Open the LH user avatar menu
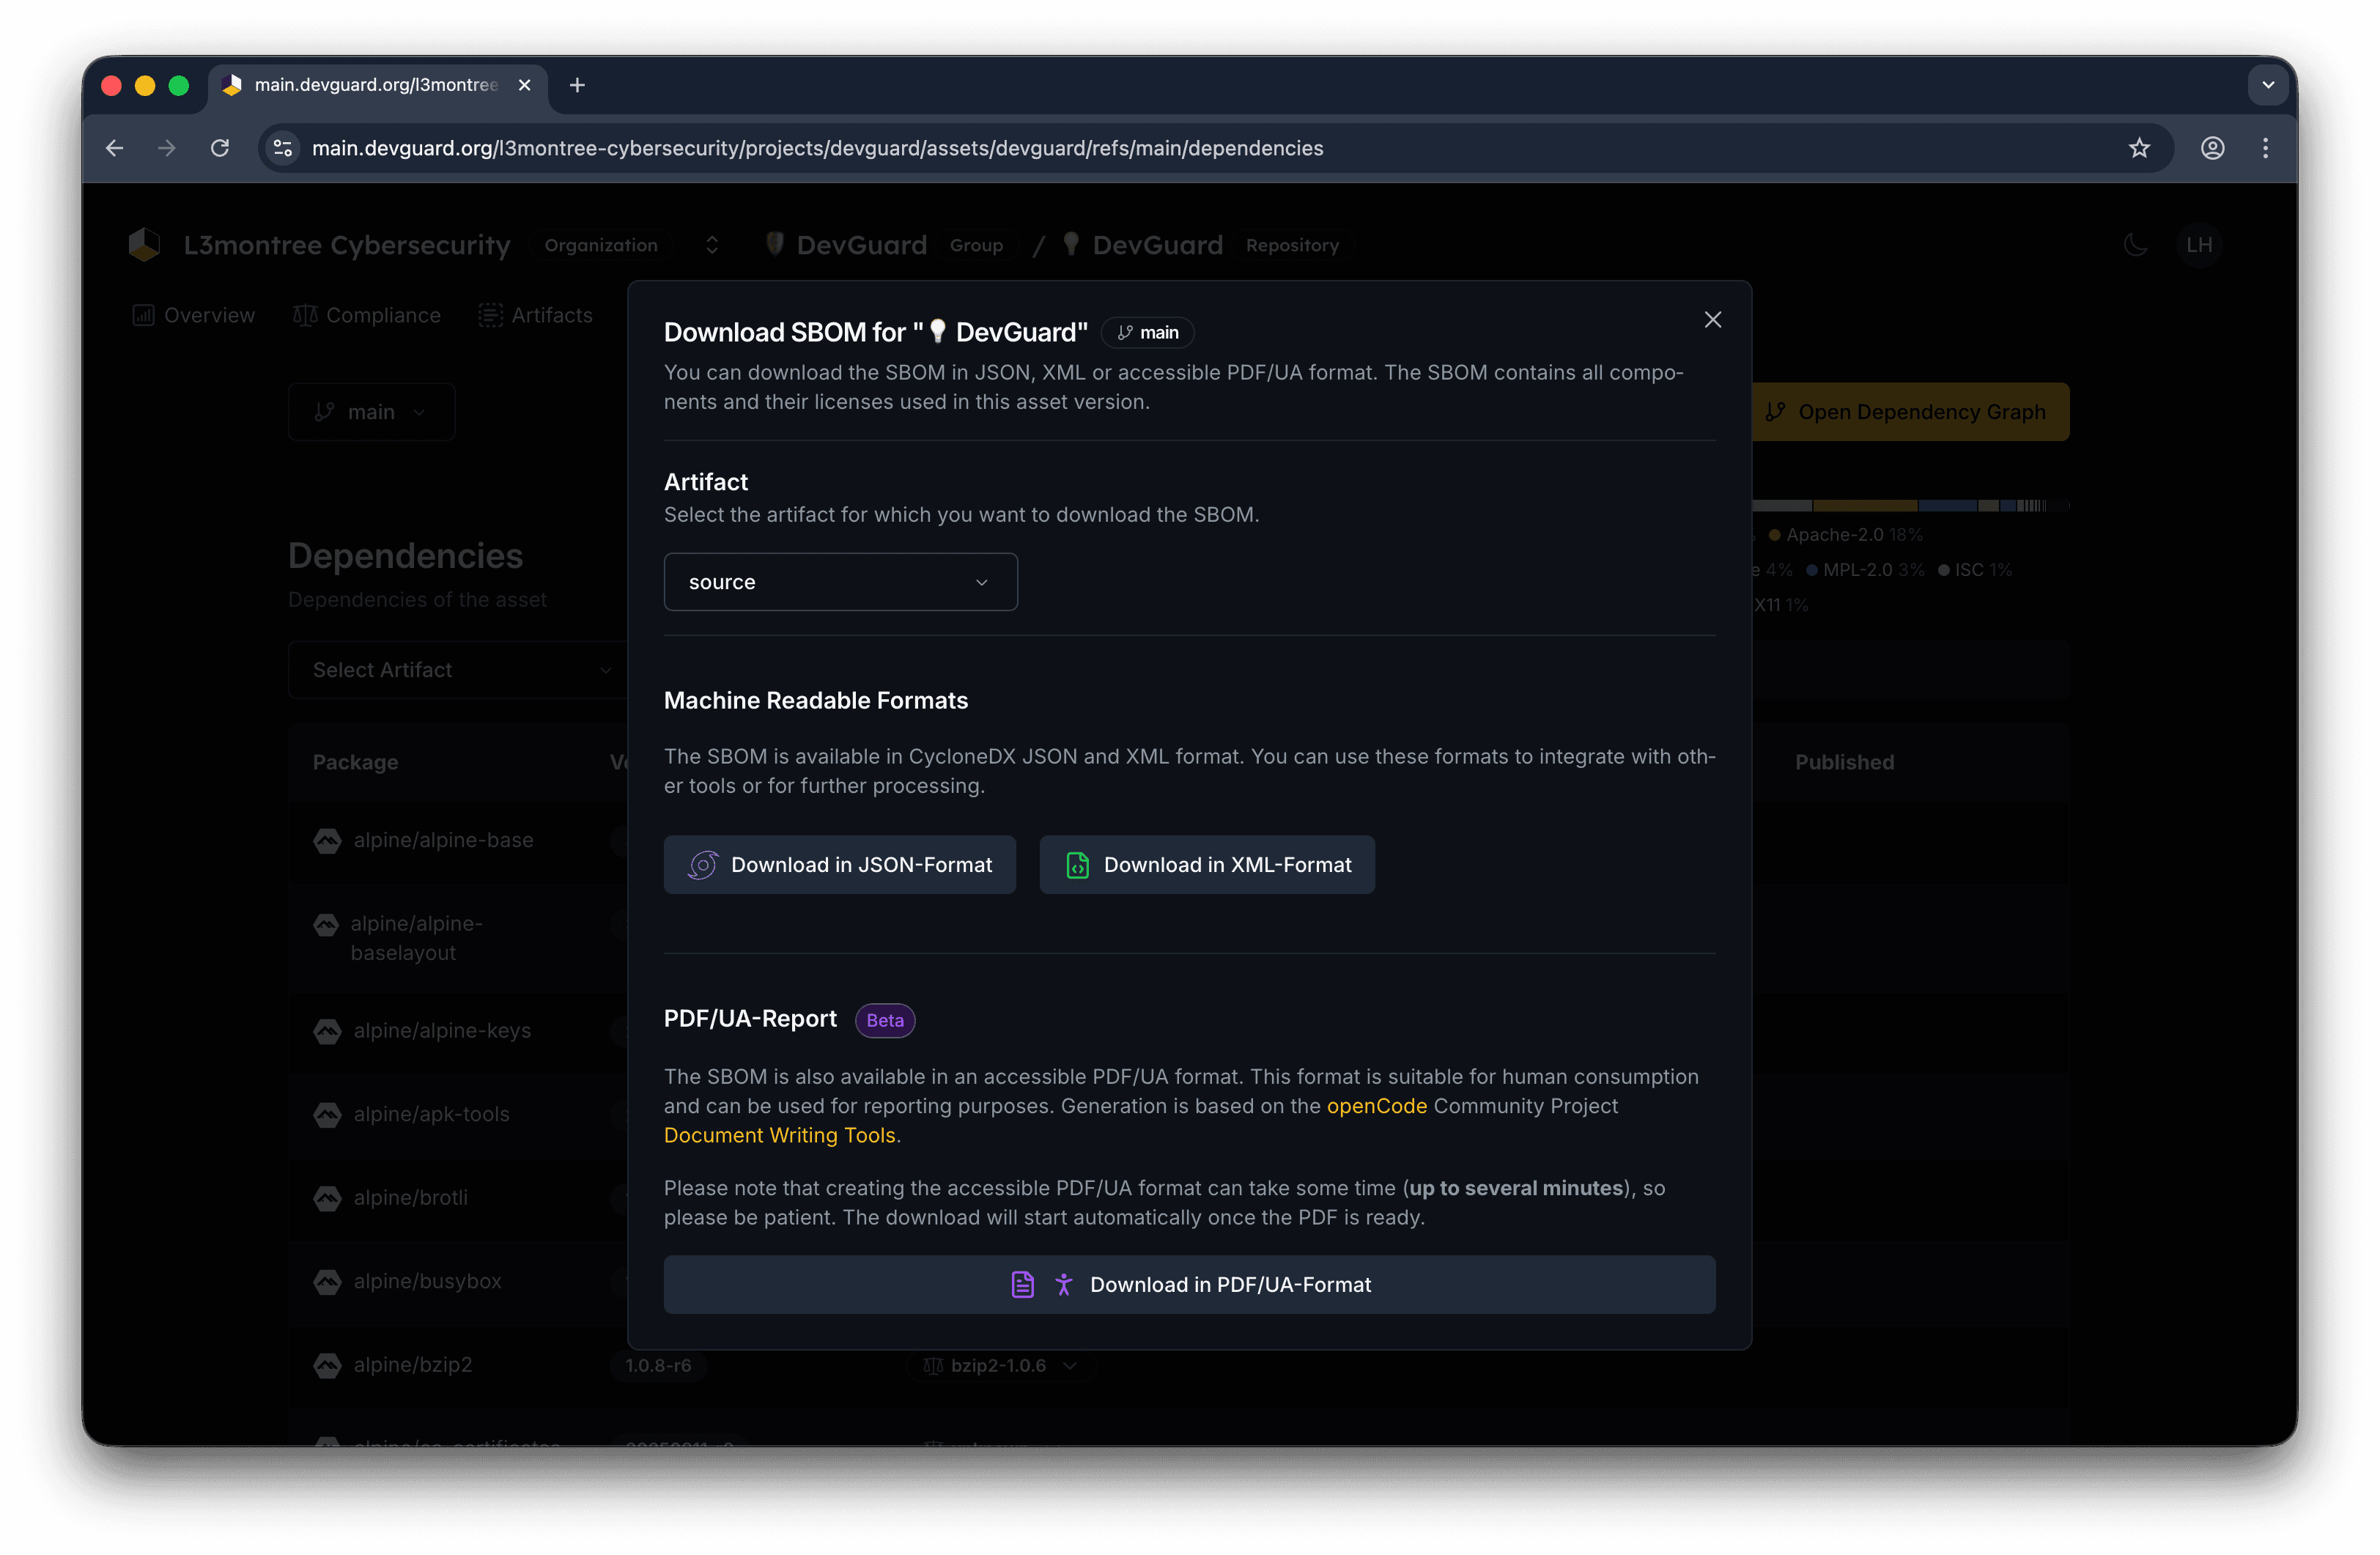The width and height of the screenshot is (2380, 1555). pos(2199,245)
